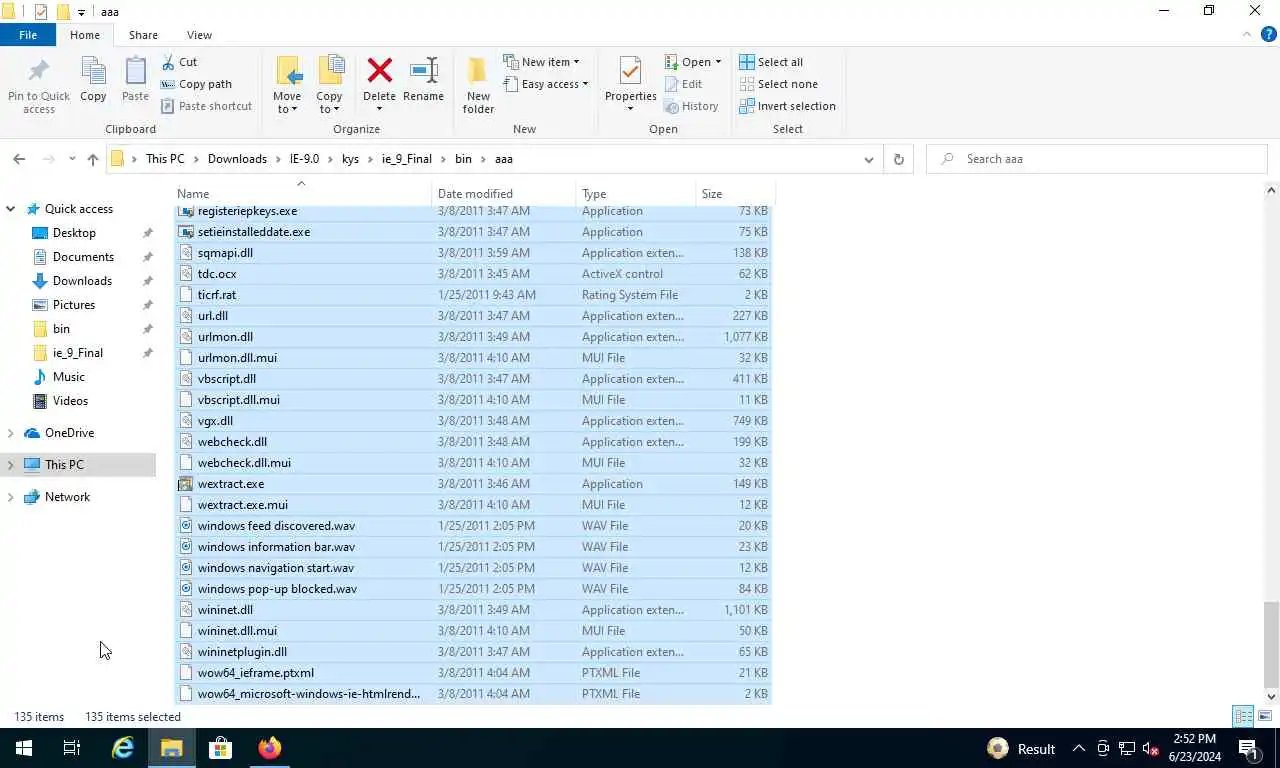Click Select none in the ribbon

[x=778, y=84]
